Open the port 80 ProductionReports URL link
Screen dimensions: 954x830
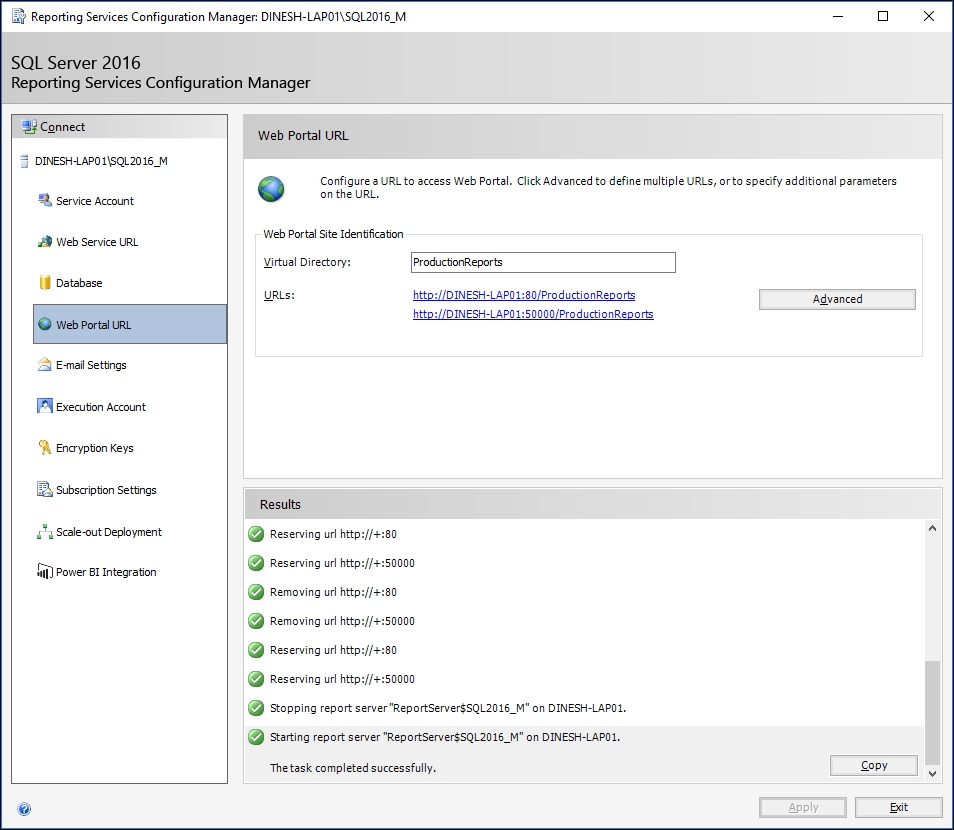pos(524,295)
